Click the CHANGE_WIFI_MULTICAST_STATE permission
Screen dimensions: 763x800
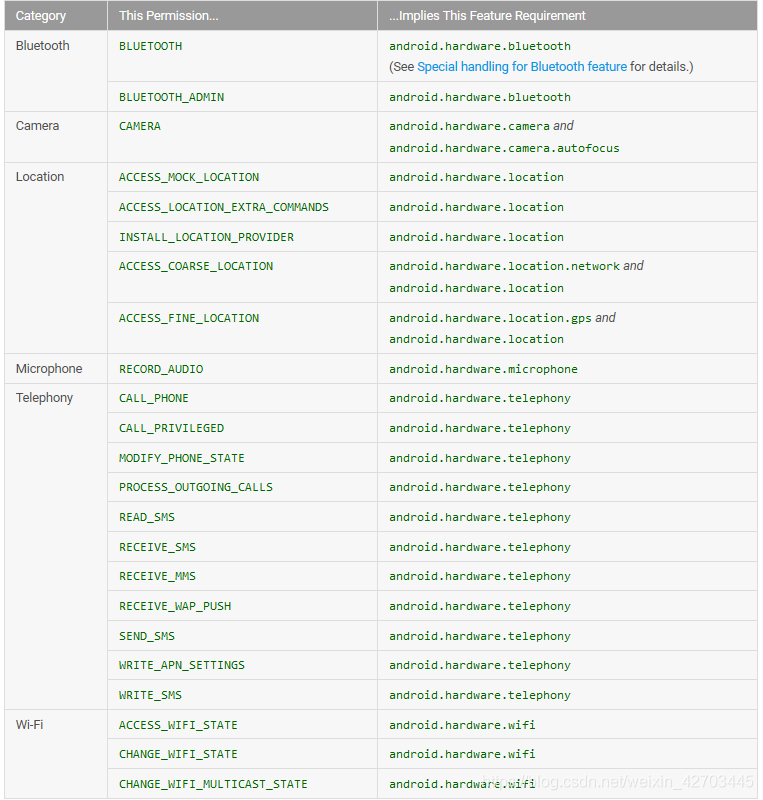click(213, 784)
